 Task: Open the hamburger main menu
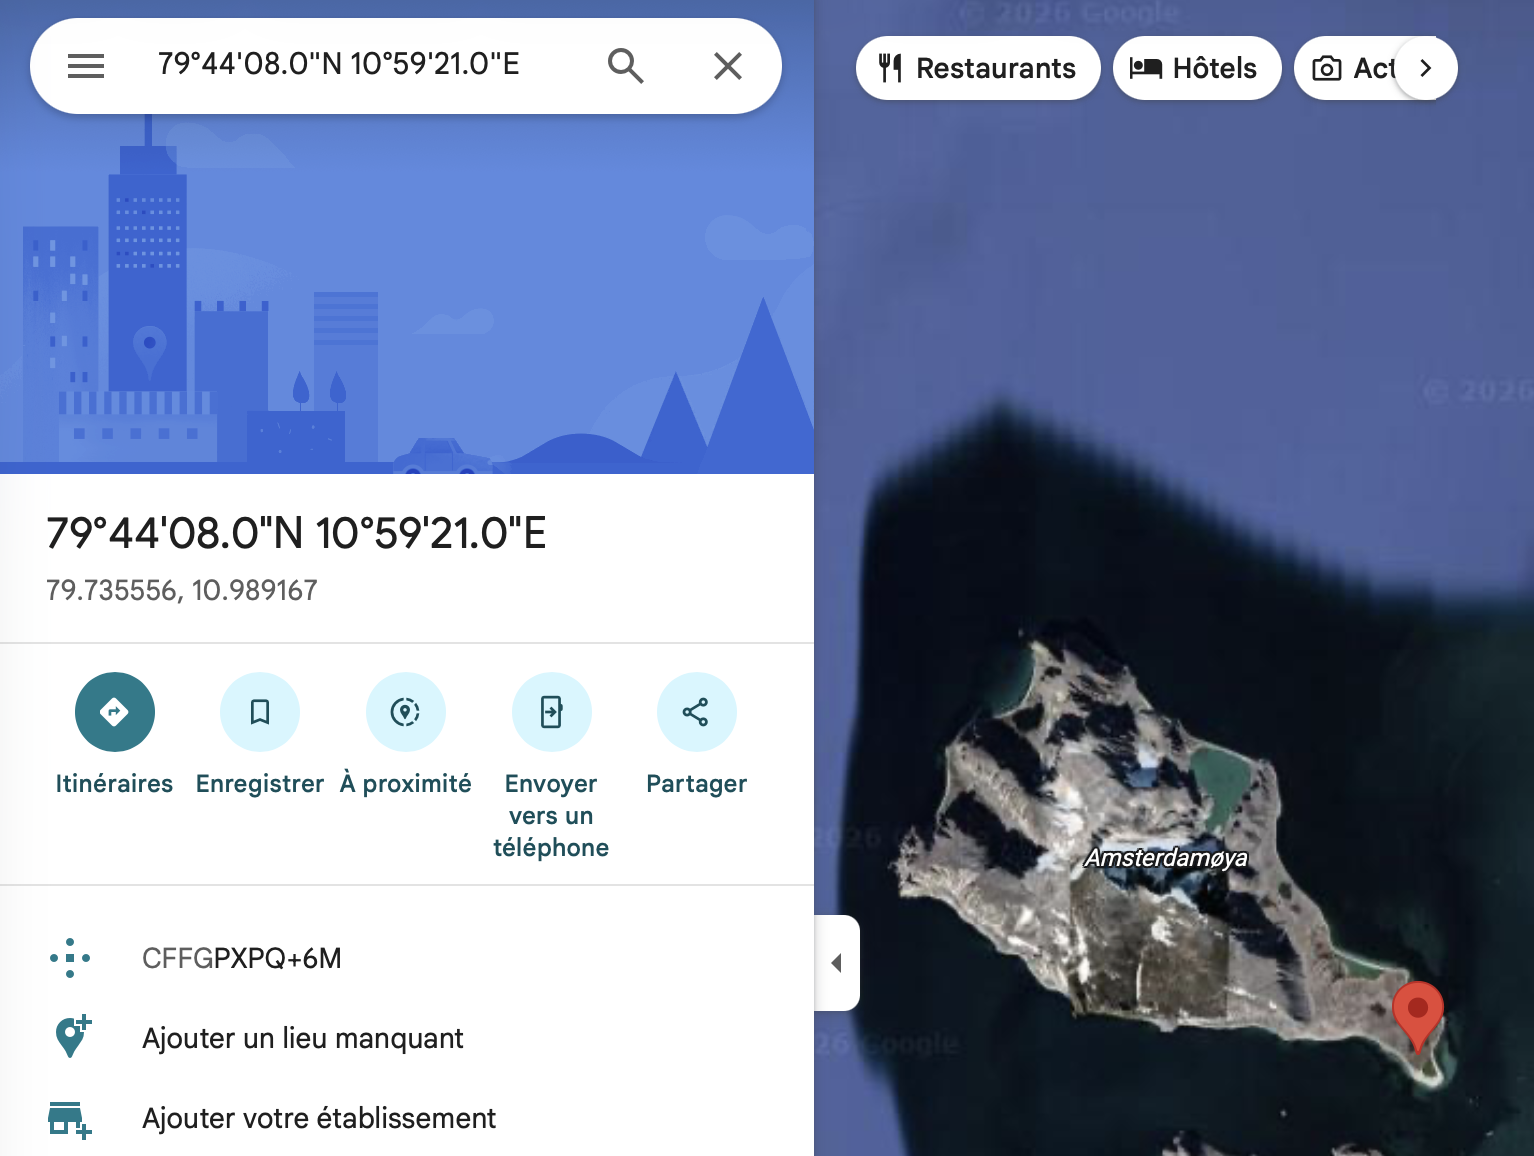(x=86, y=66)
